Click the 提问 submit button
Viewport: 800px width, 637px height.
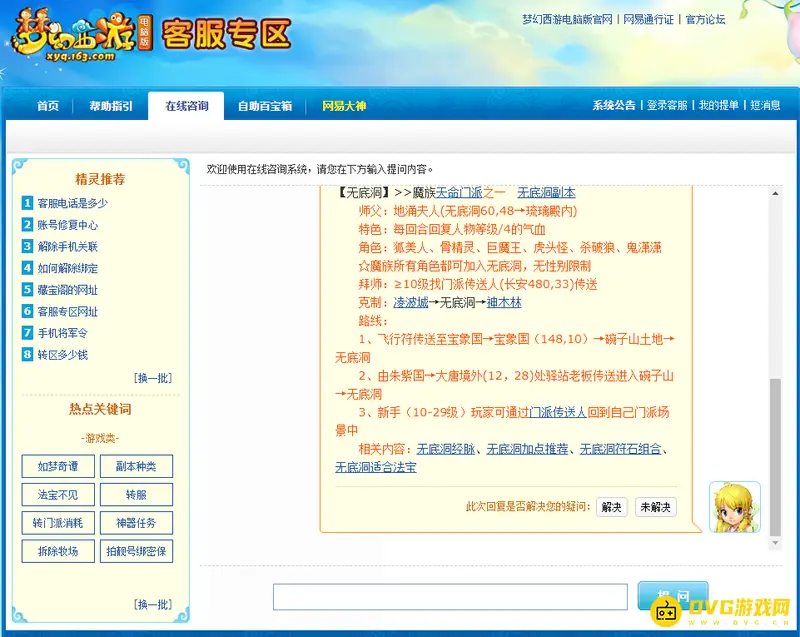673,595
